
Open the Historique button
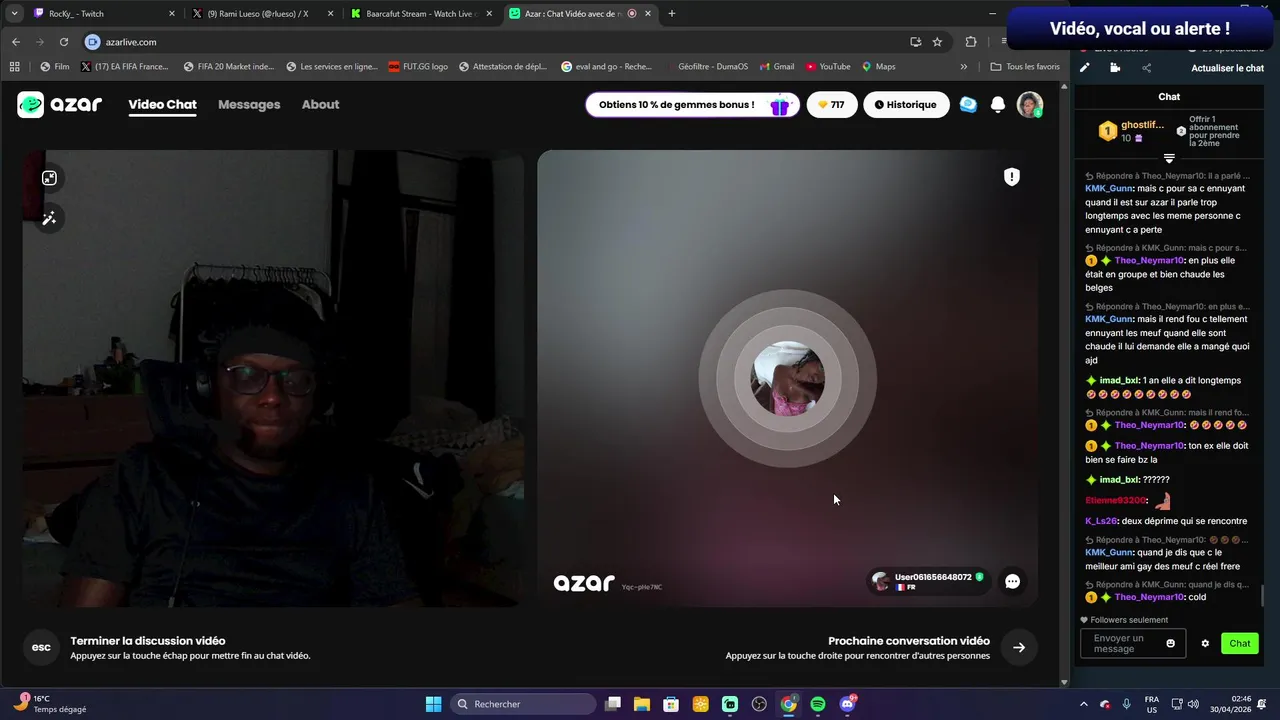click(906, 104)
